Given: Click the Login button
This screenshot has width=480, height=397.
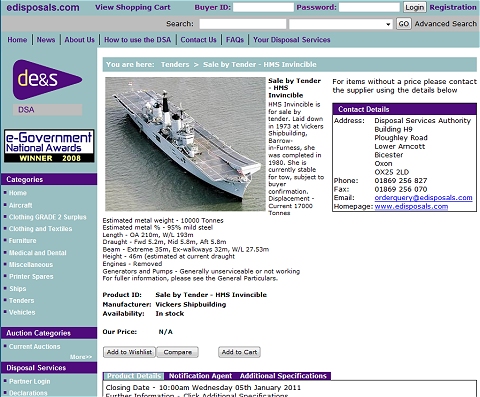Looking at the screenshot, I should pos(415,7).
